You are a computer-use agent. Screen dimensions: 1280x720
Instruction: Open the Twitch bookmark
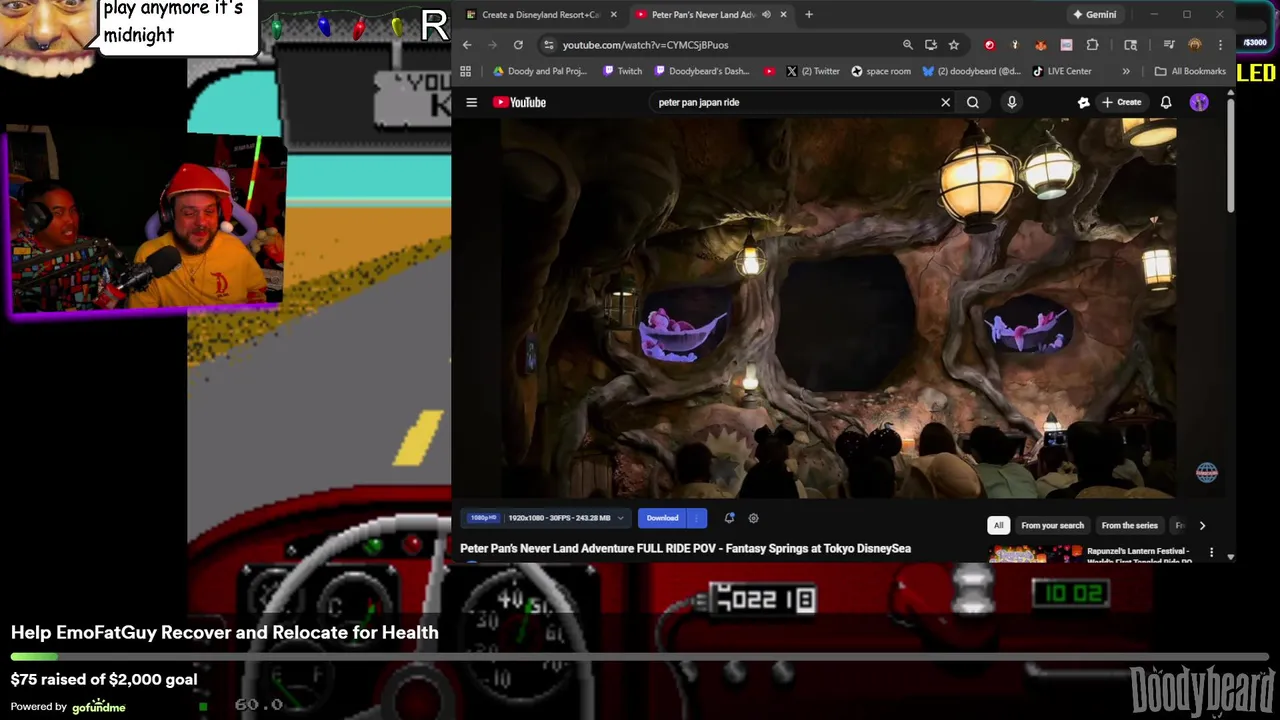(623, 71)
